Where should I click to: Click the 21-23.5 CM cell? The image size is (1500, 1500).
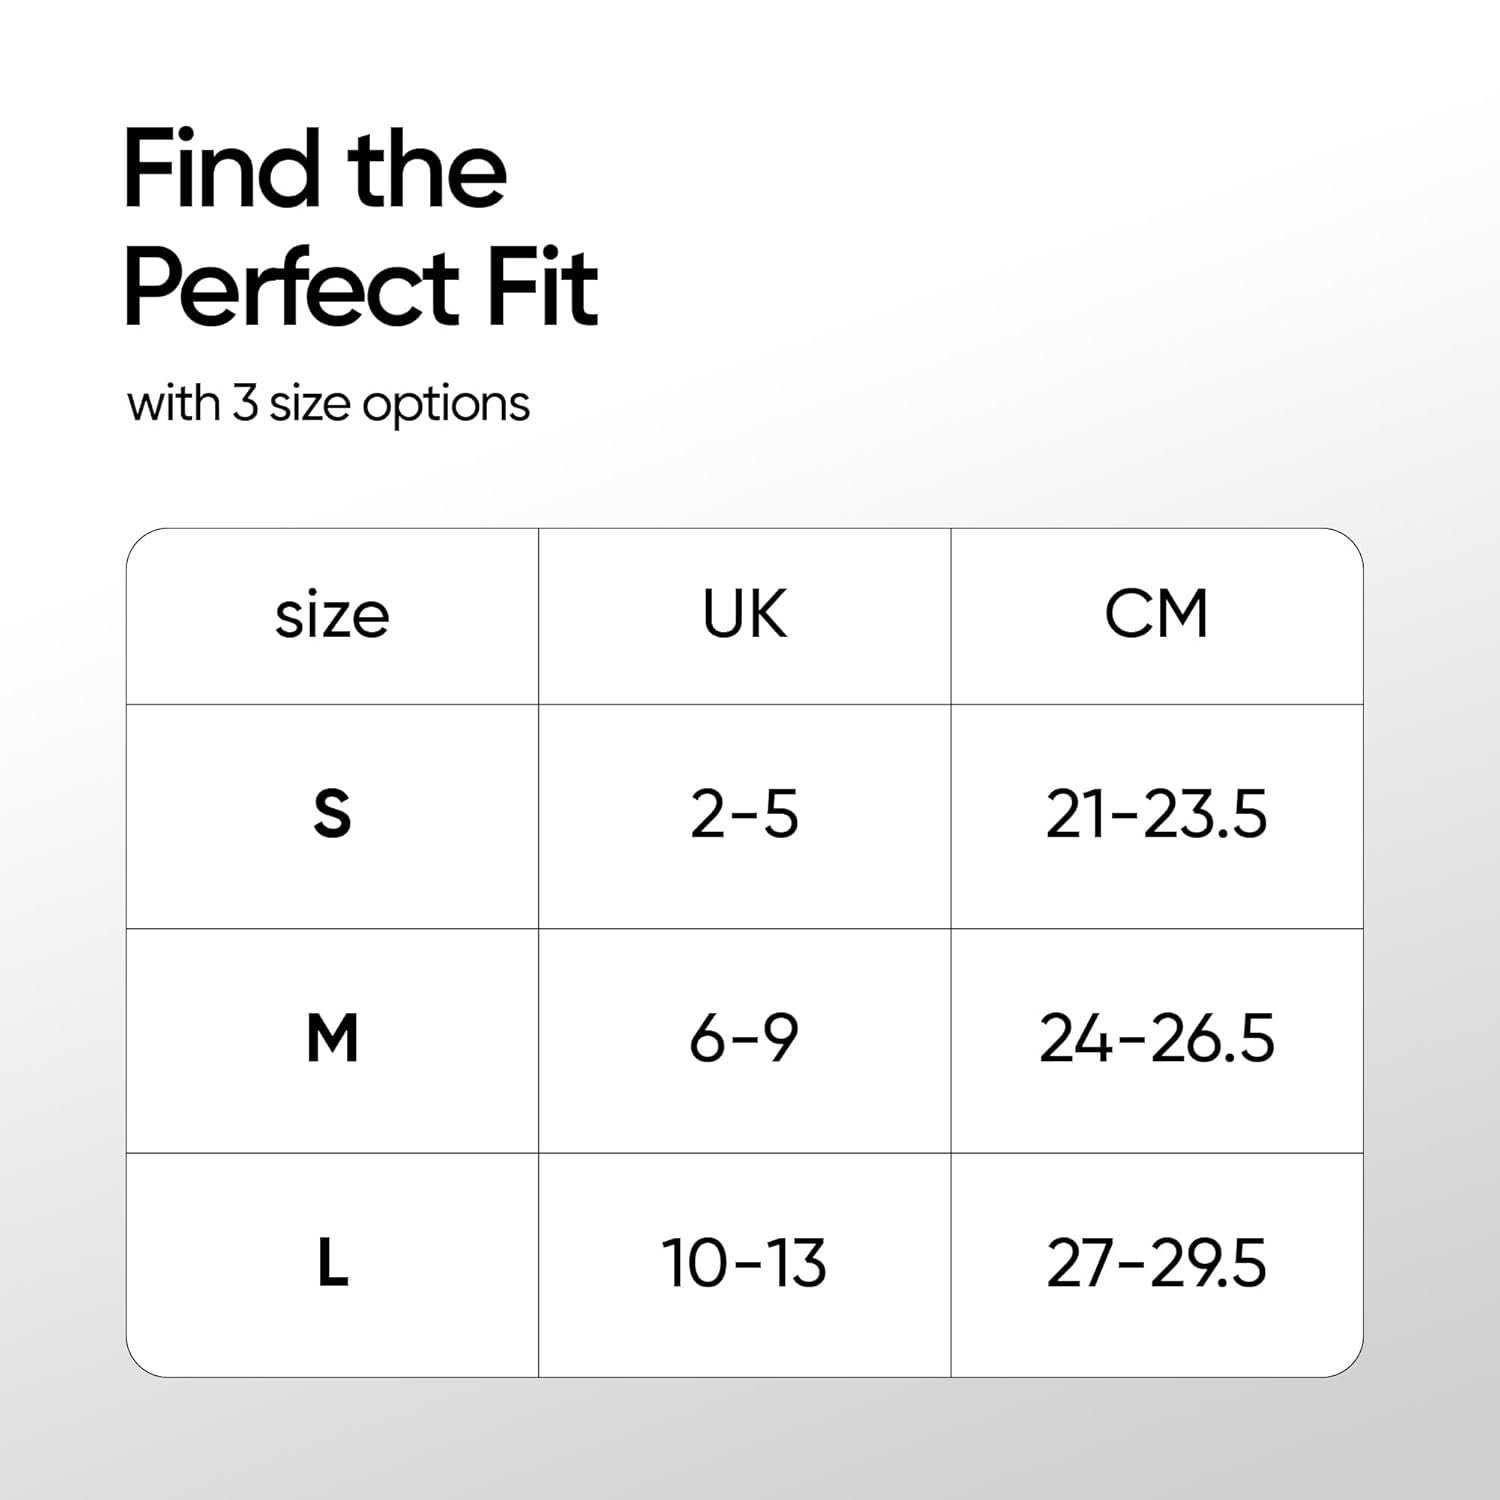click(x=1157, y=815)
